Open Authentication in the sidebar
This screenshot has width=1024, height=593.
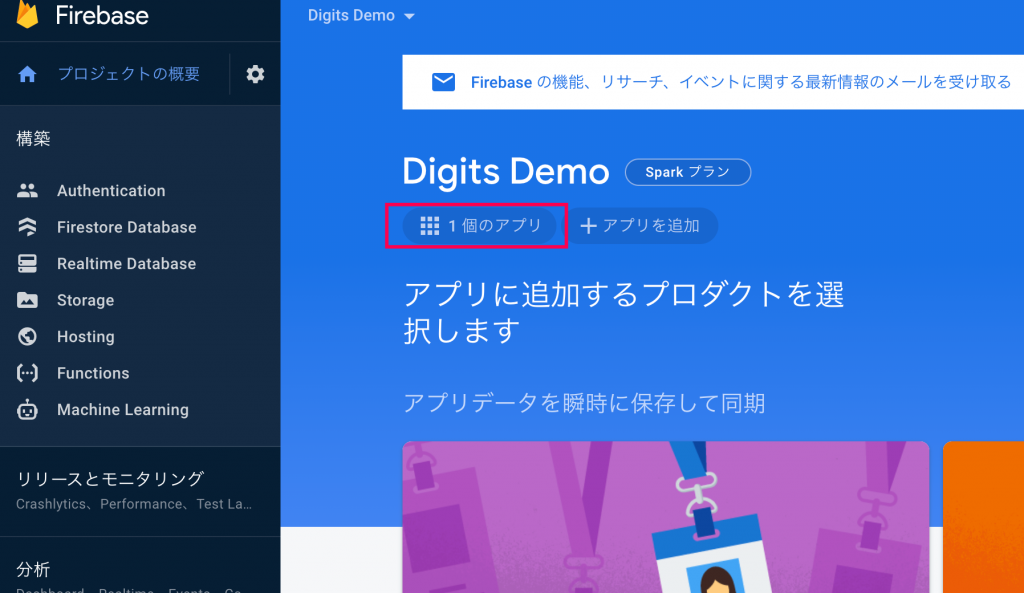tap(111, 191)
